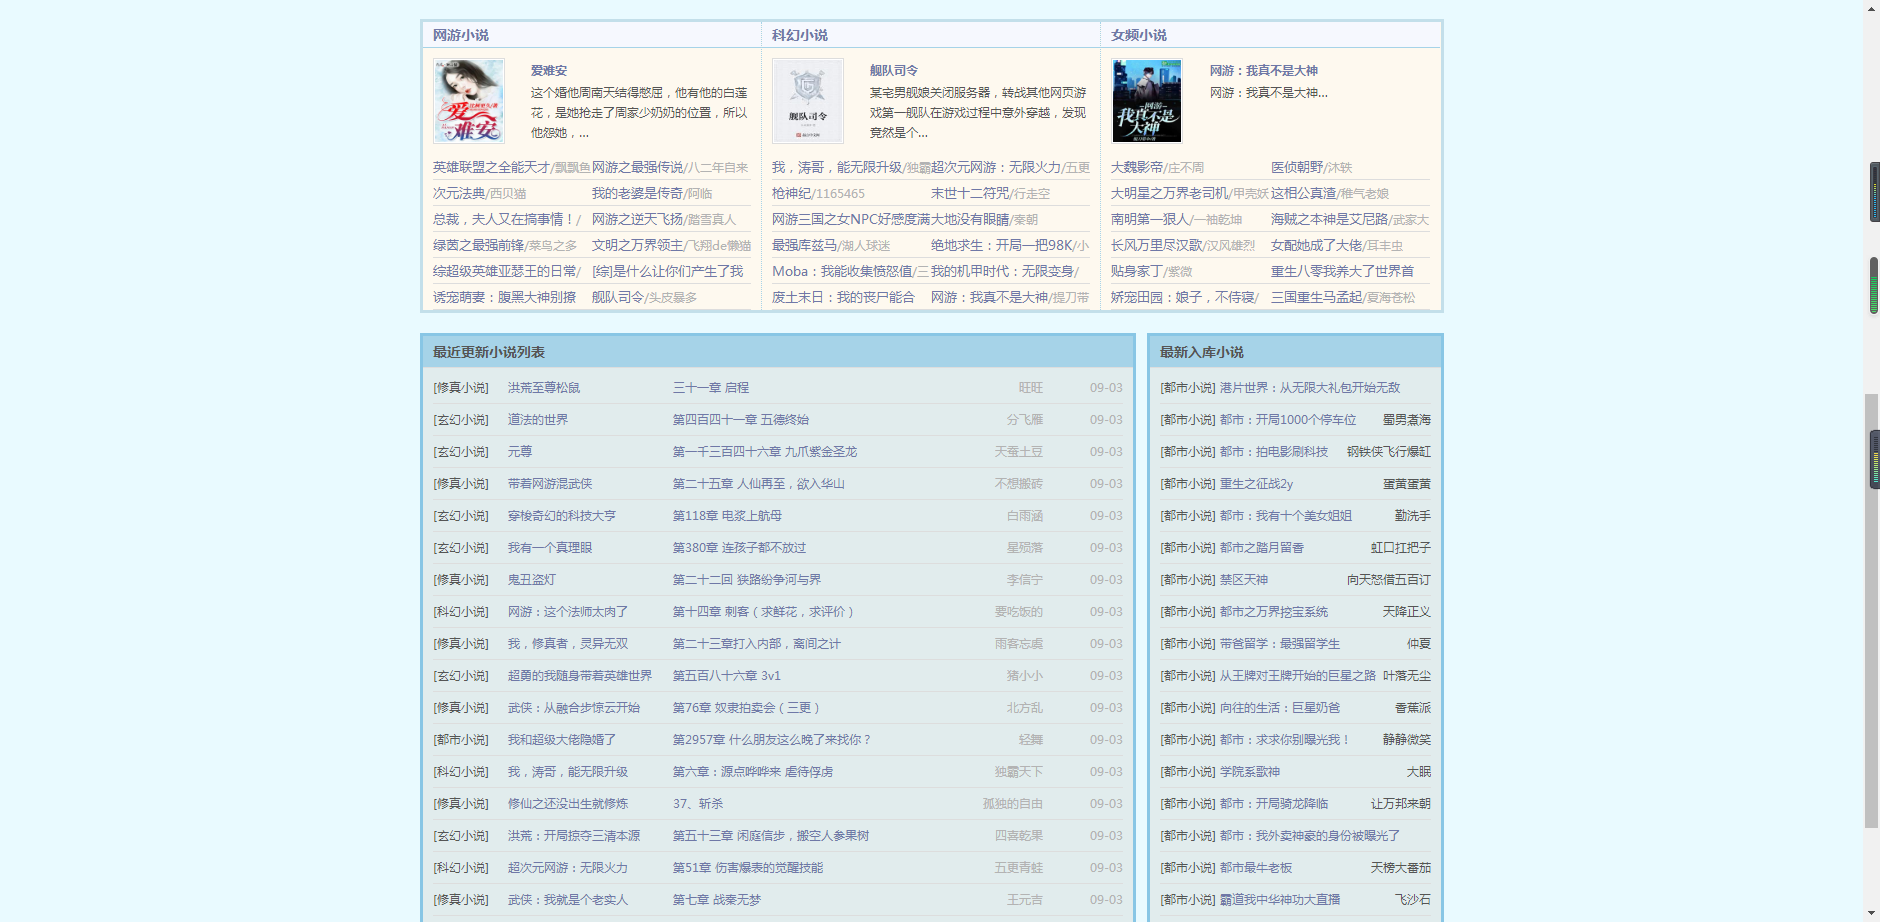The image size is (1880, 922).
Task: Click the 舰队司令 book cover image
Action: point(808,100)
